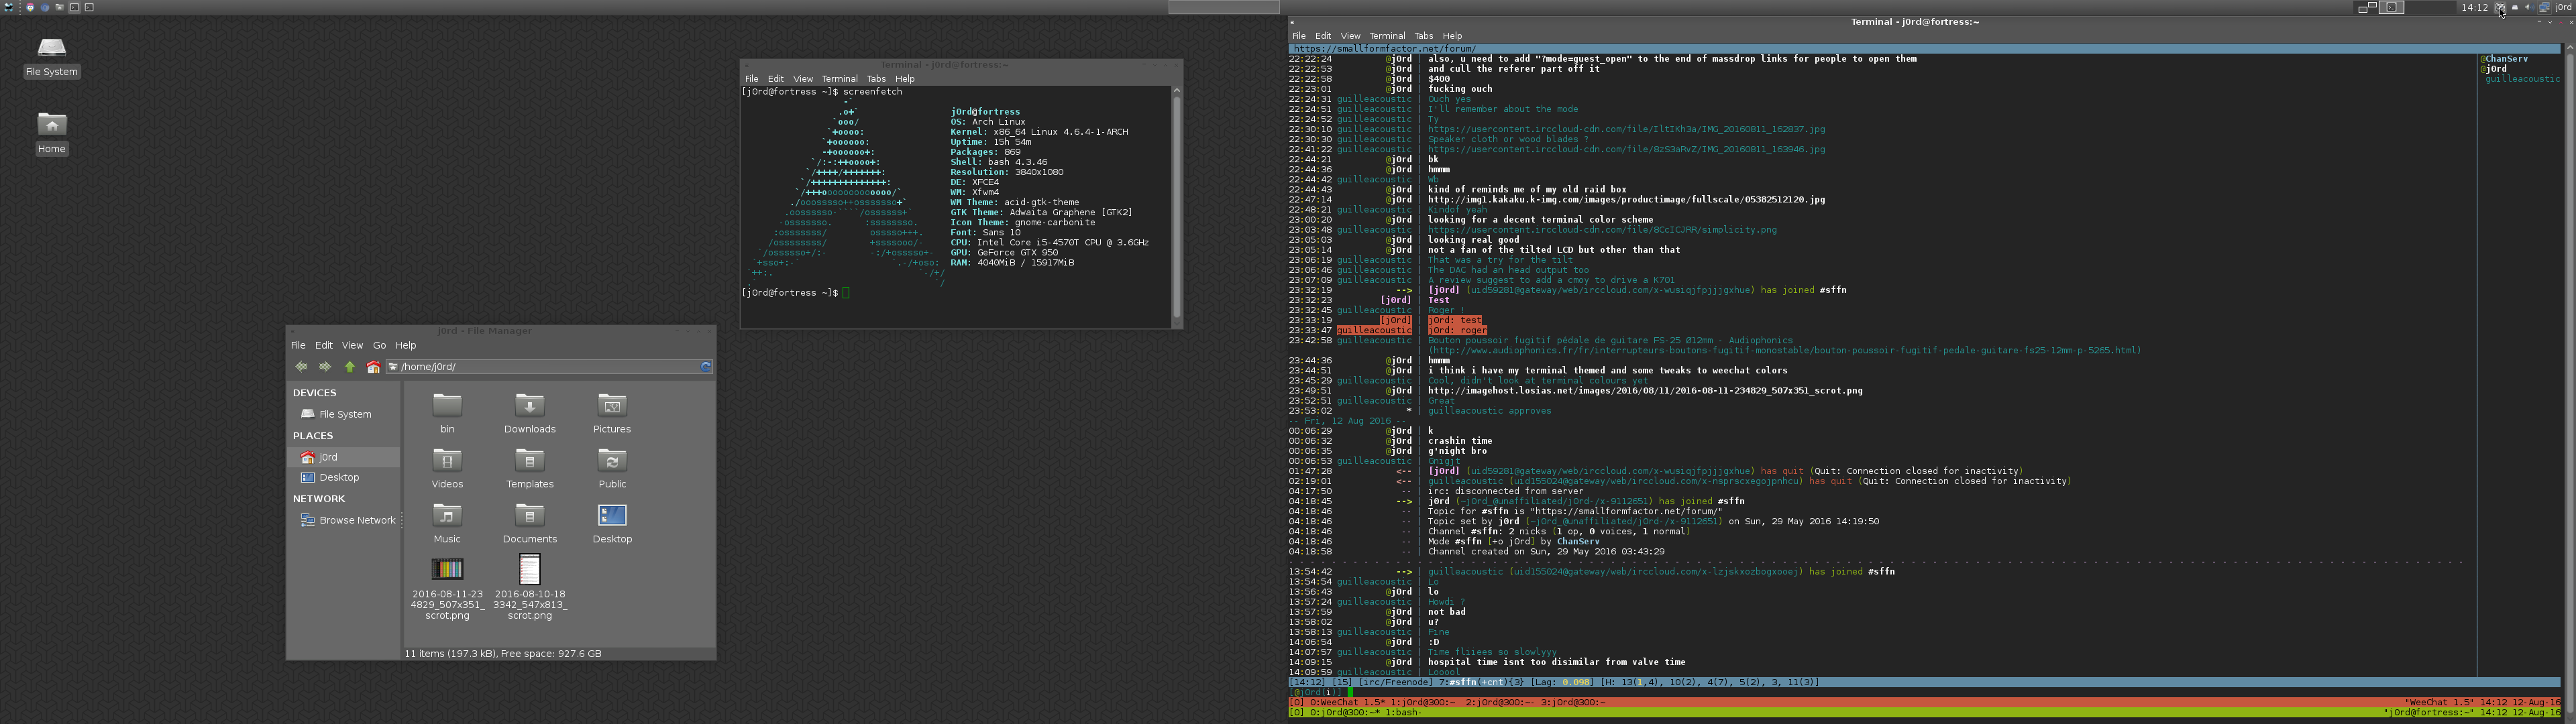This screenshot has width=2576, height=724.
Task: Click the 14:12 panel clock
Action: coord(2475,7)
